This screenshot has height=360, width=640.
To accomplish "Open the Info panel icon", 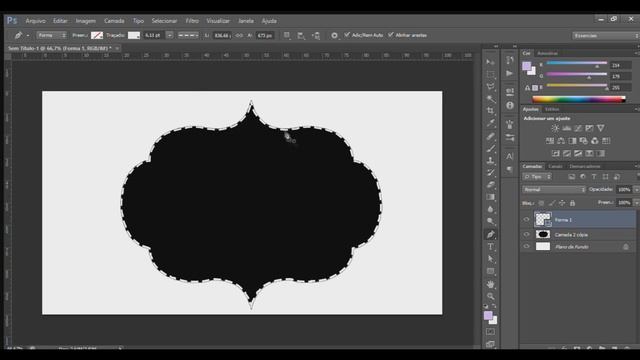I will (510, 105).
